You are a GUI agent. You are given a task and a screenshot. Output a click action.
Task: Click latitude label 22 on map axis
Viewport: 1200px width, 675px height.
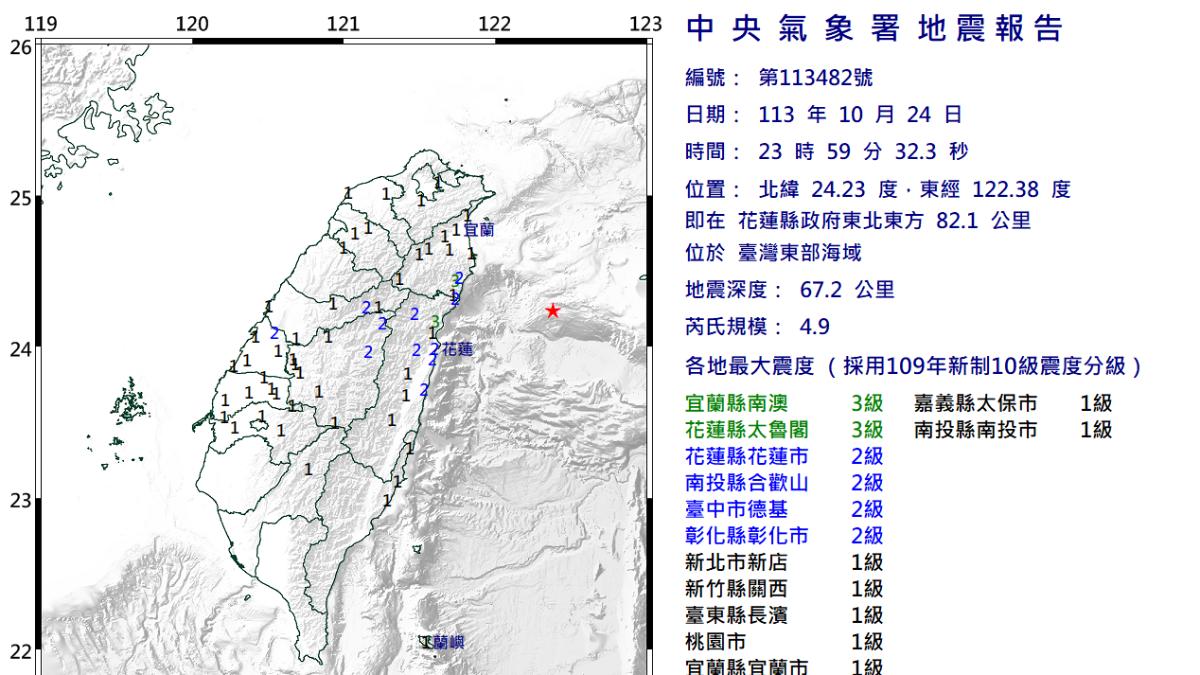coord(19,652)
